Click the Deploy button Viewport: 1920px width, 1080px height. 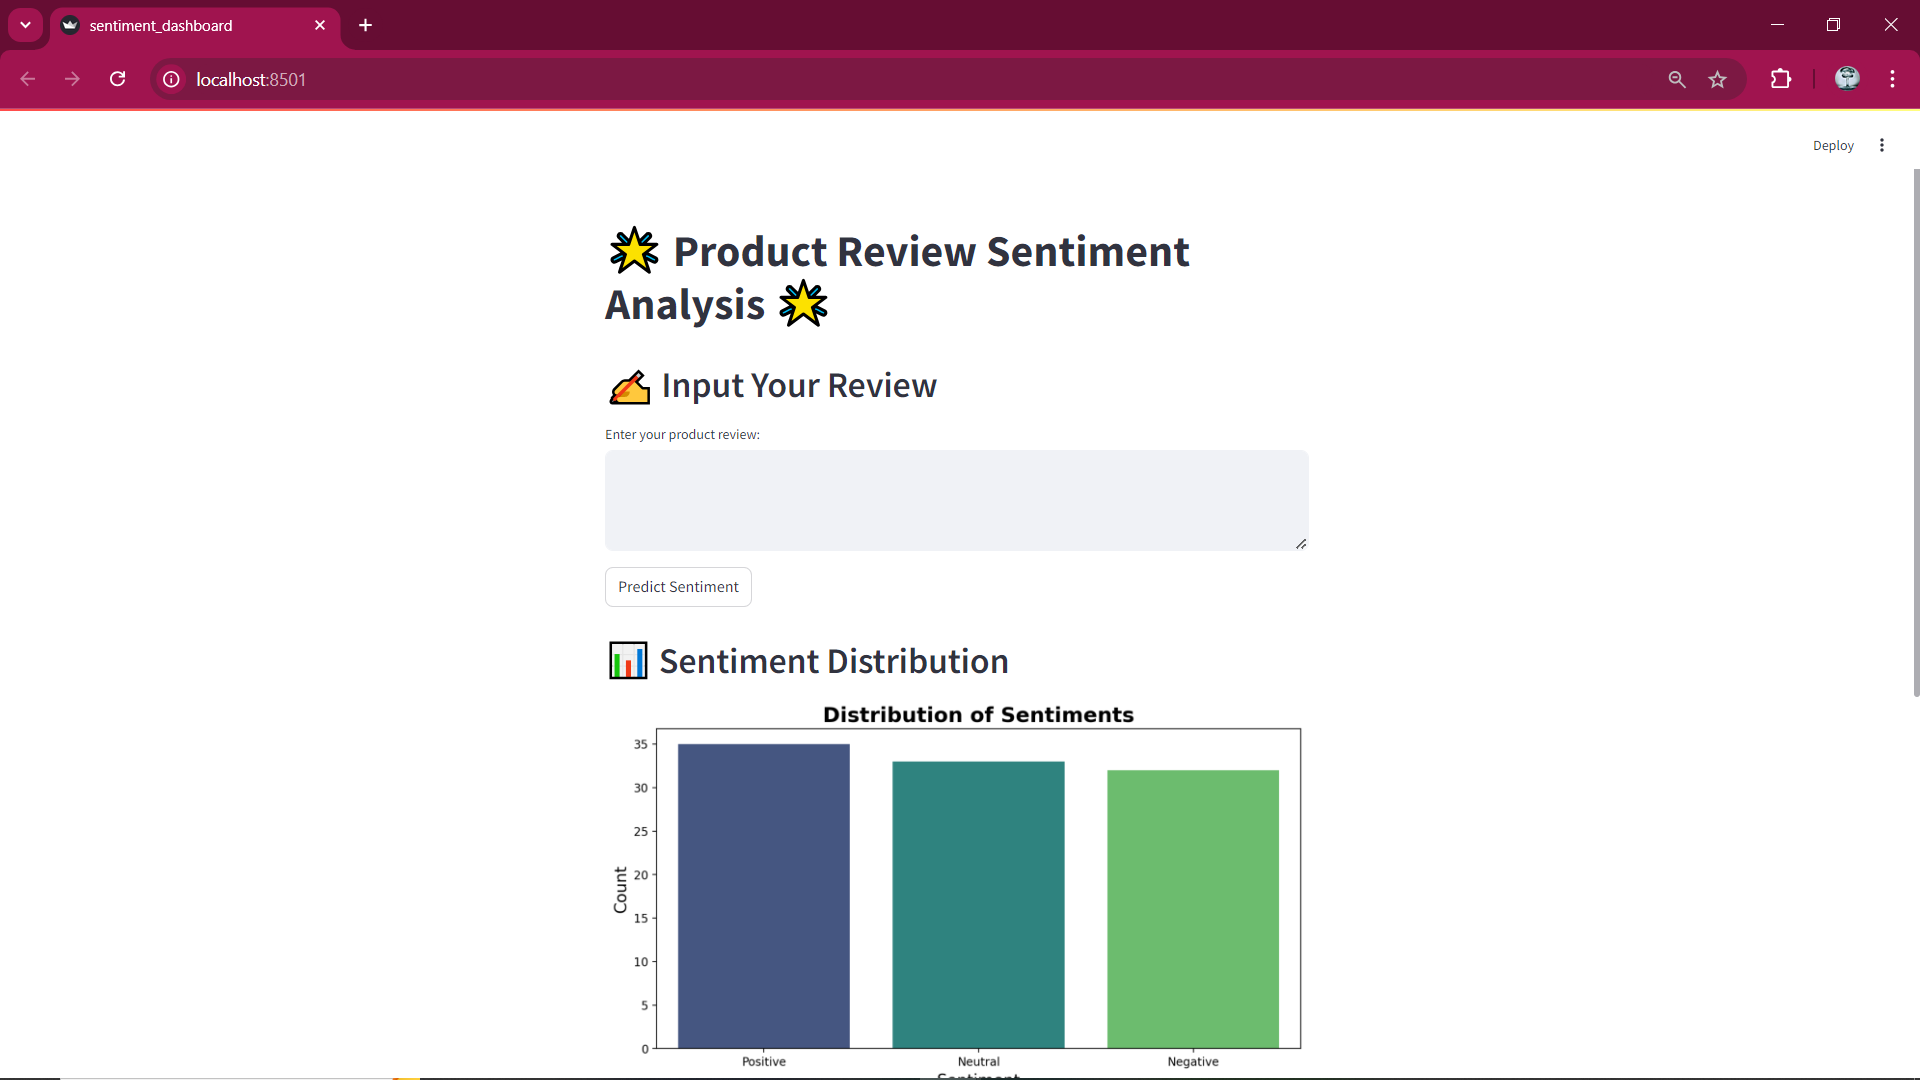[1833, 145]
